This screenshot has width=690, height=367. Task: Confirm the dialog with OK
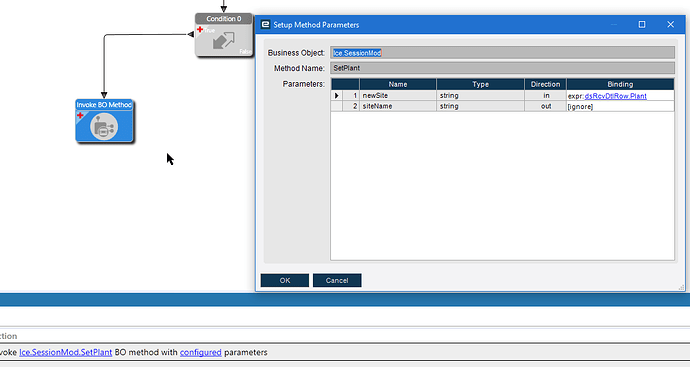[285, 280]
